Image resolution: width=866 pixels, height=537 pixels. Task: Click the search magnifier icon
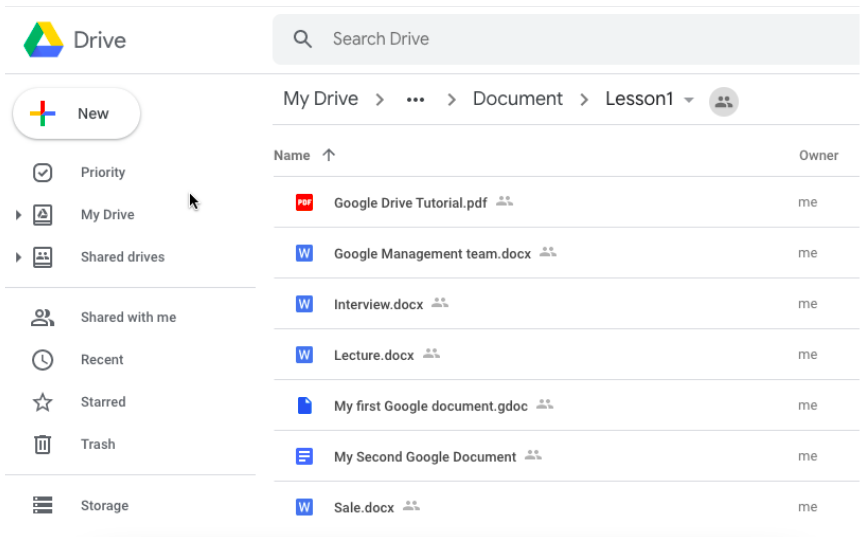303,39
